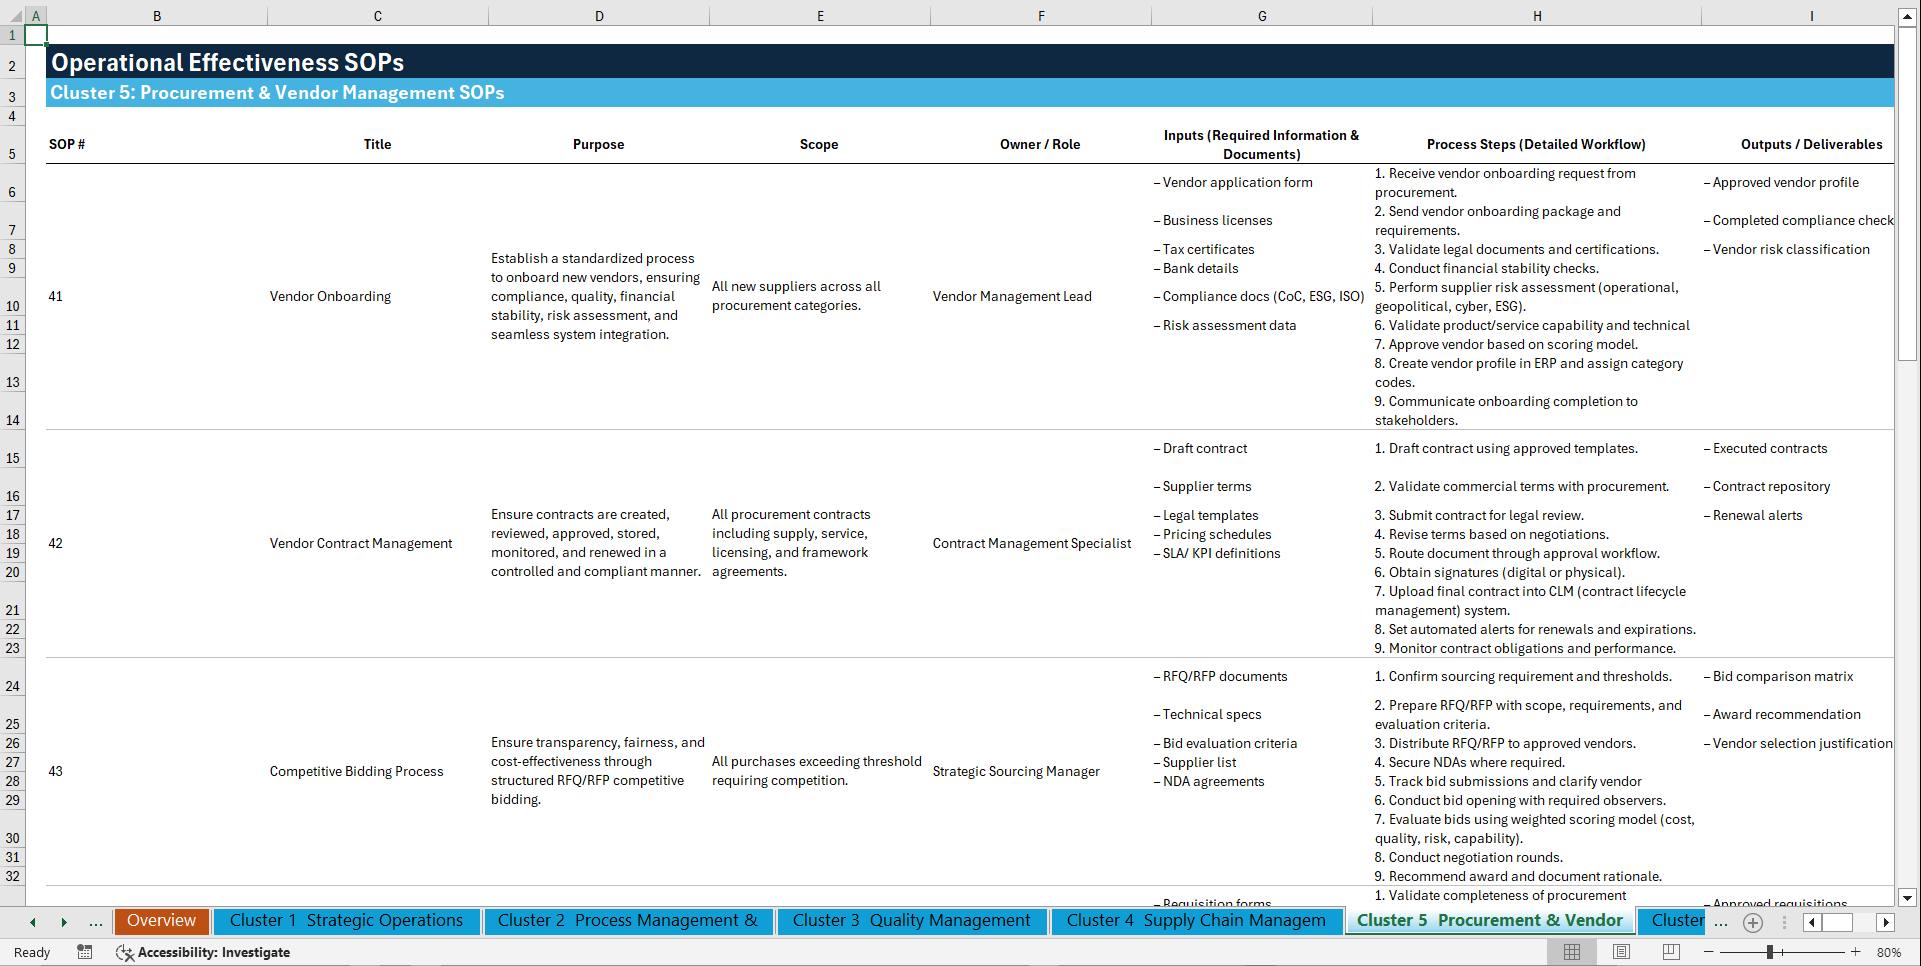Click the sheet navigation right arrow
This screenshot has height=966, width=1921.
click(x=65, y=922)
